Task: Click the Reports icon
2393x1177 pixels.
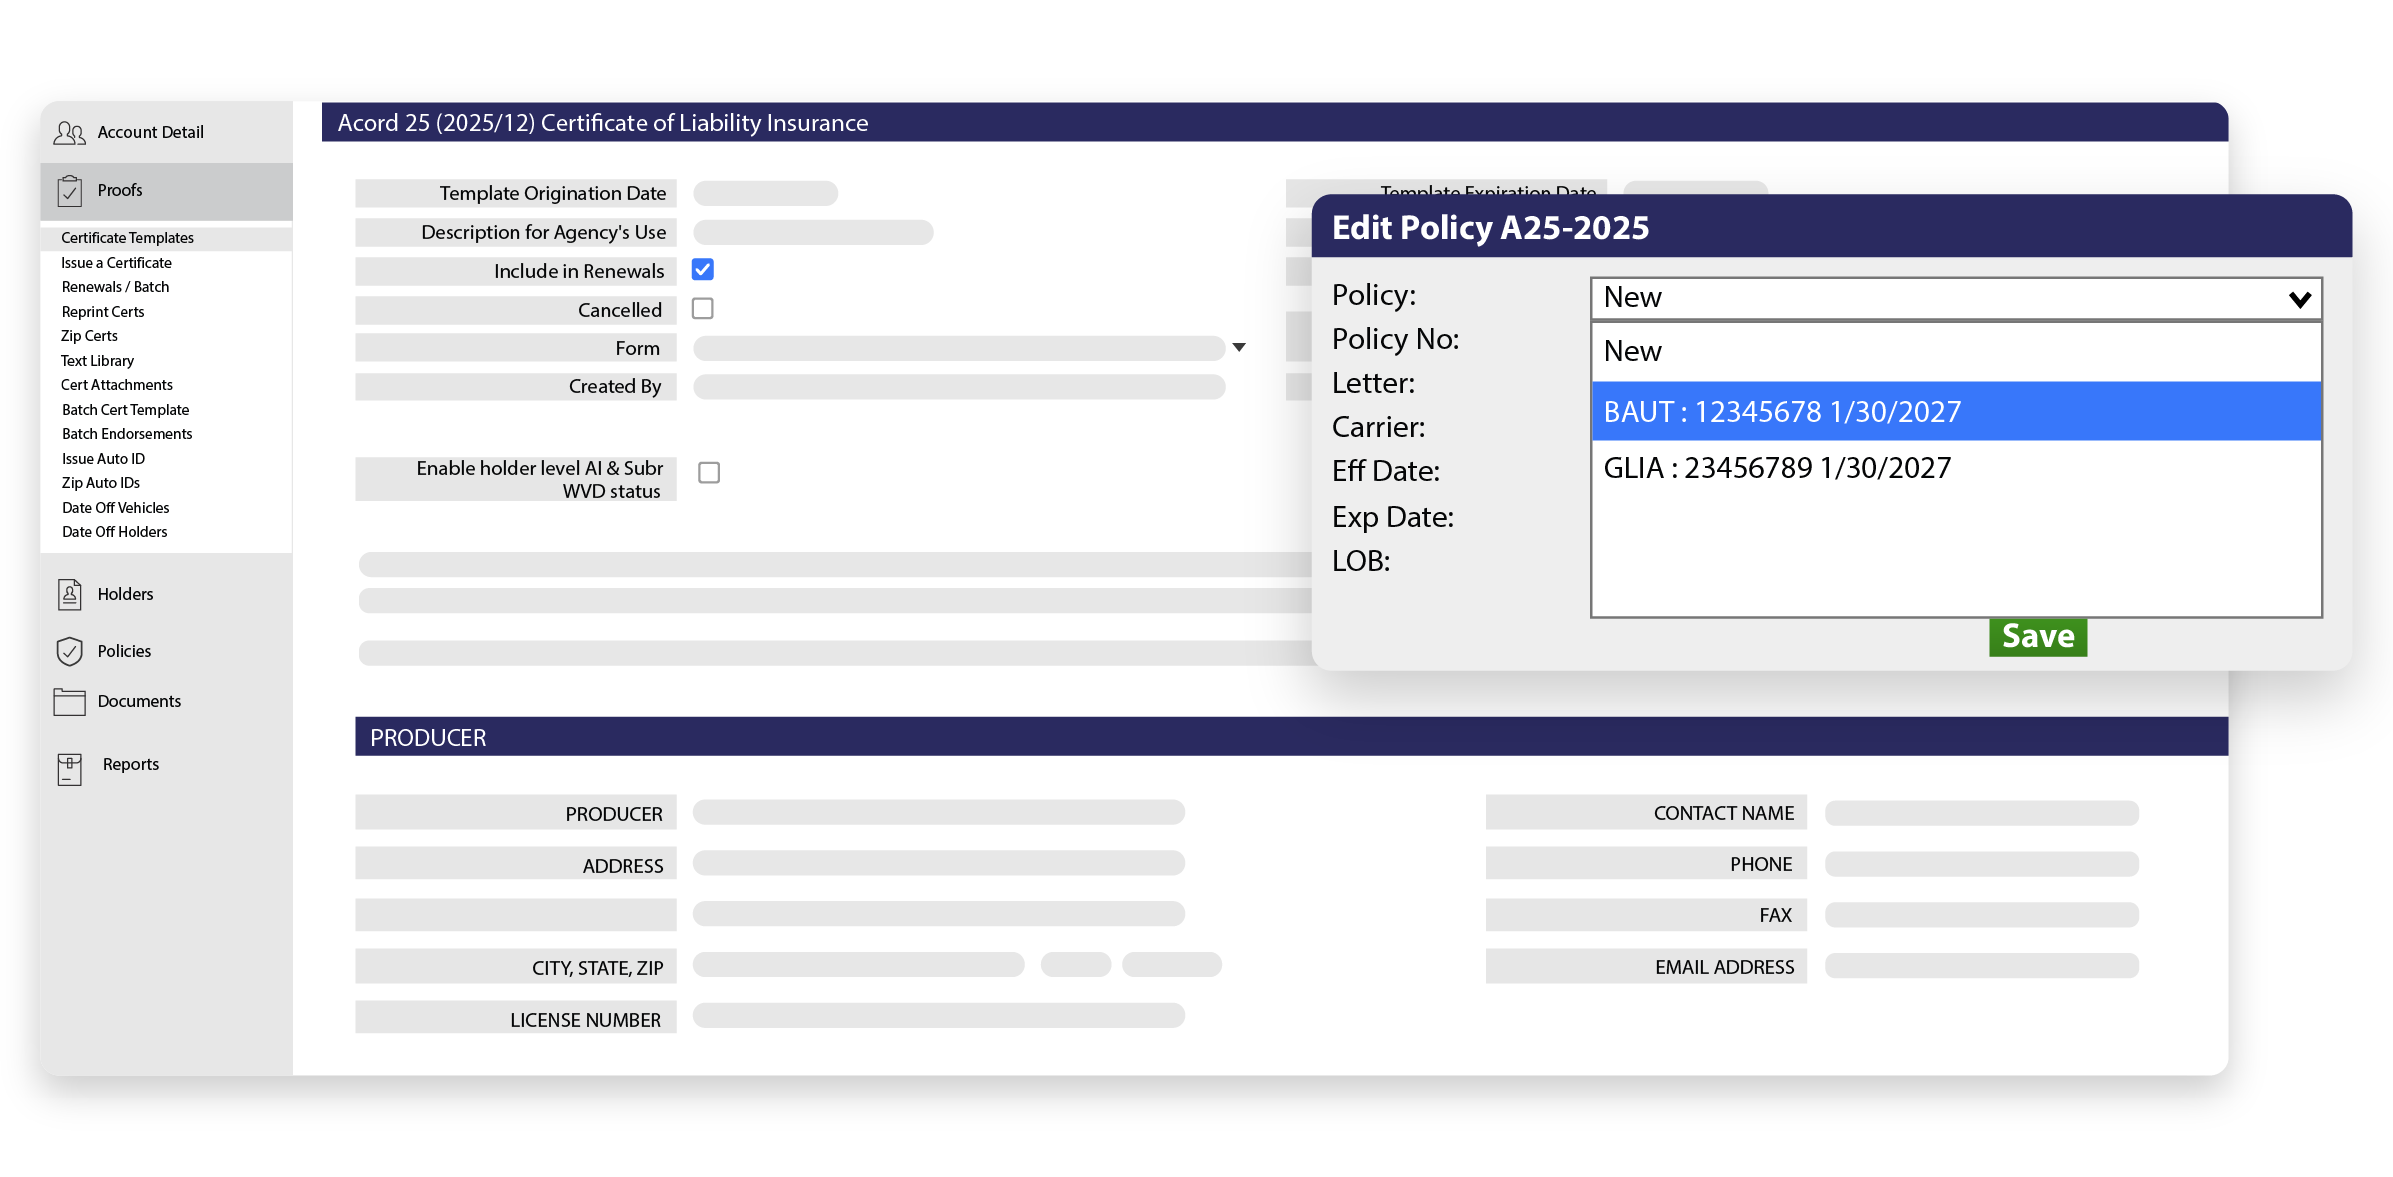Action: [x=70, y=769]
